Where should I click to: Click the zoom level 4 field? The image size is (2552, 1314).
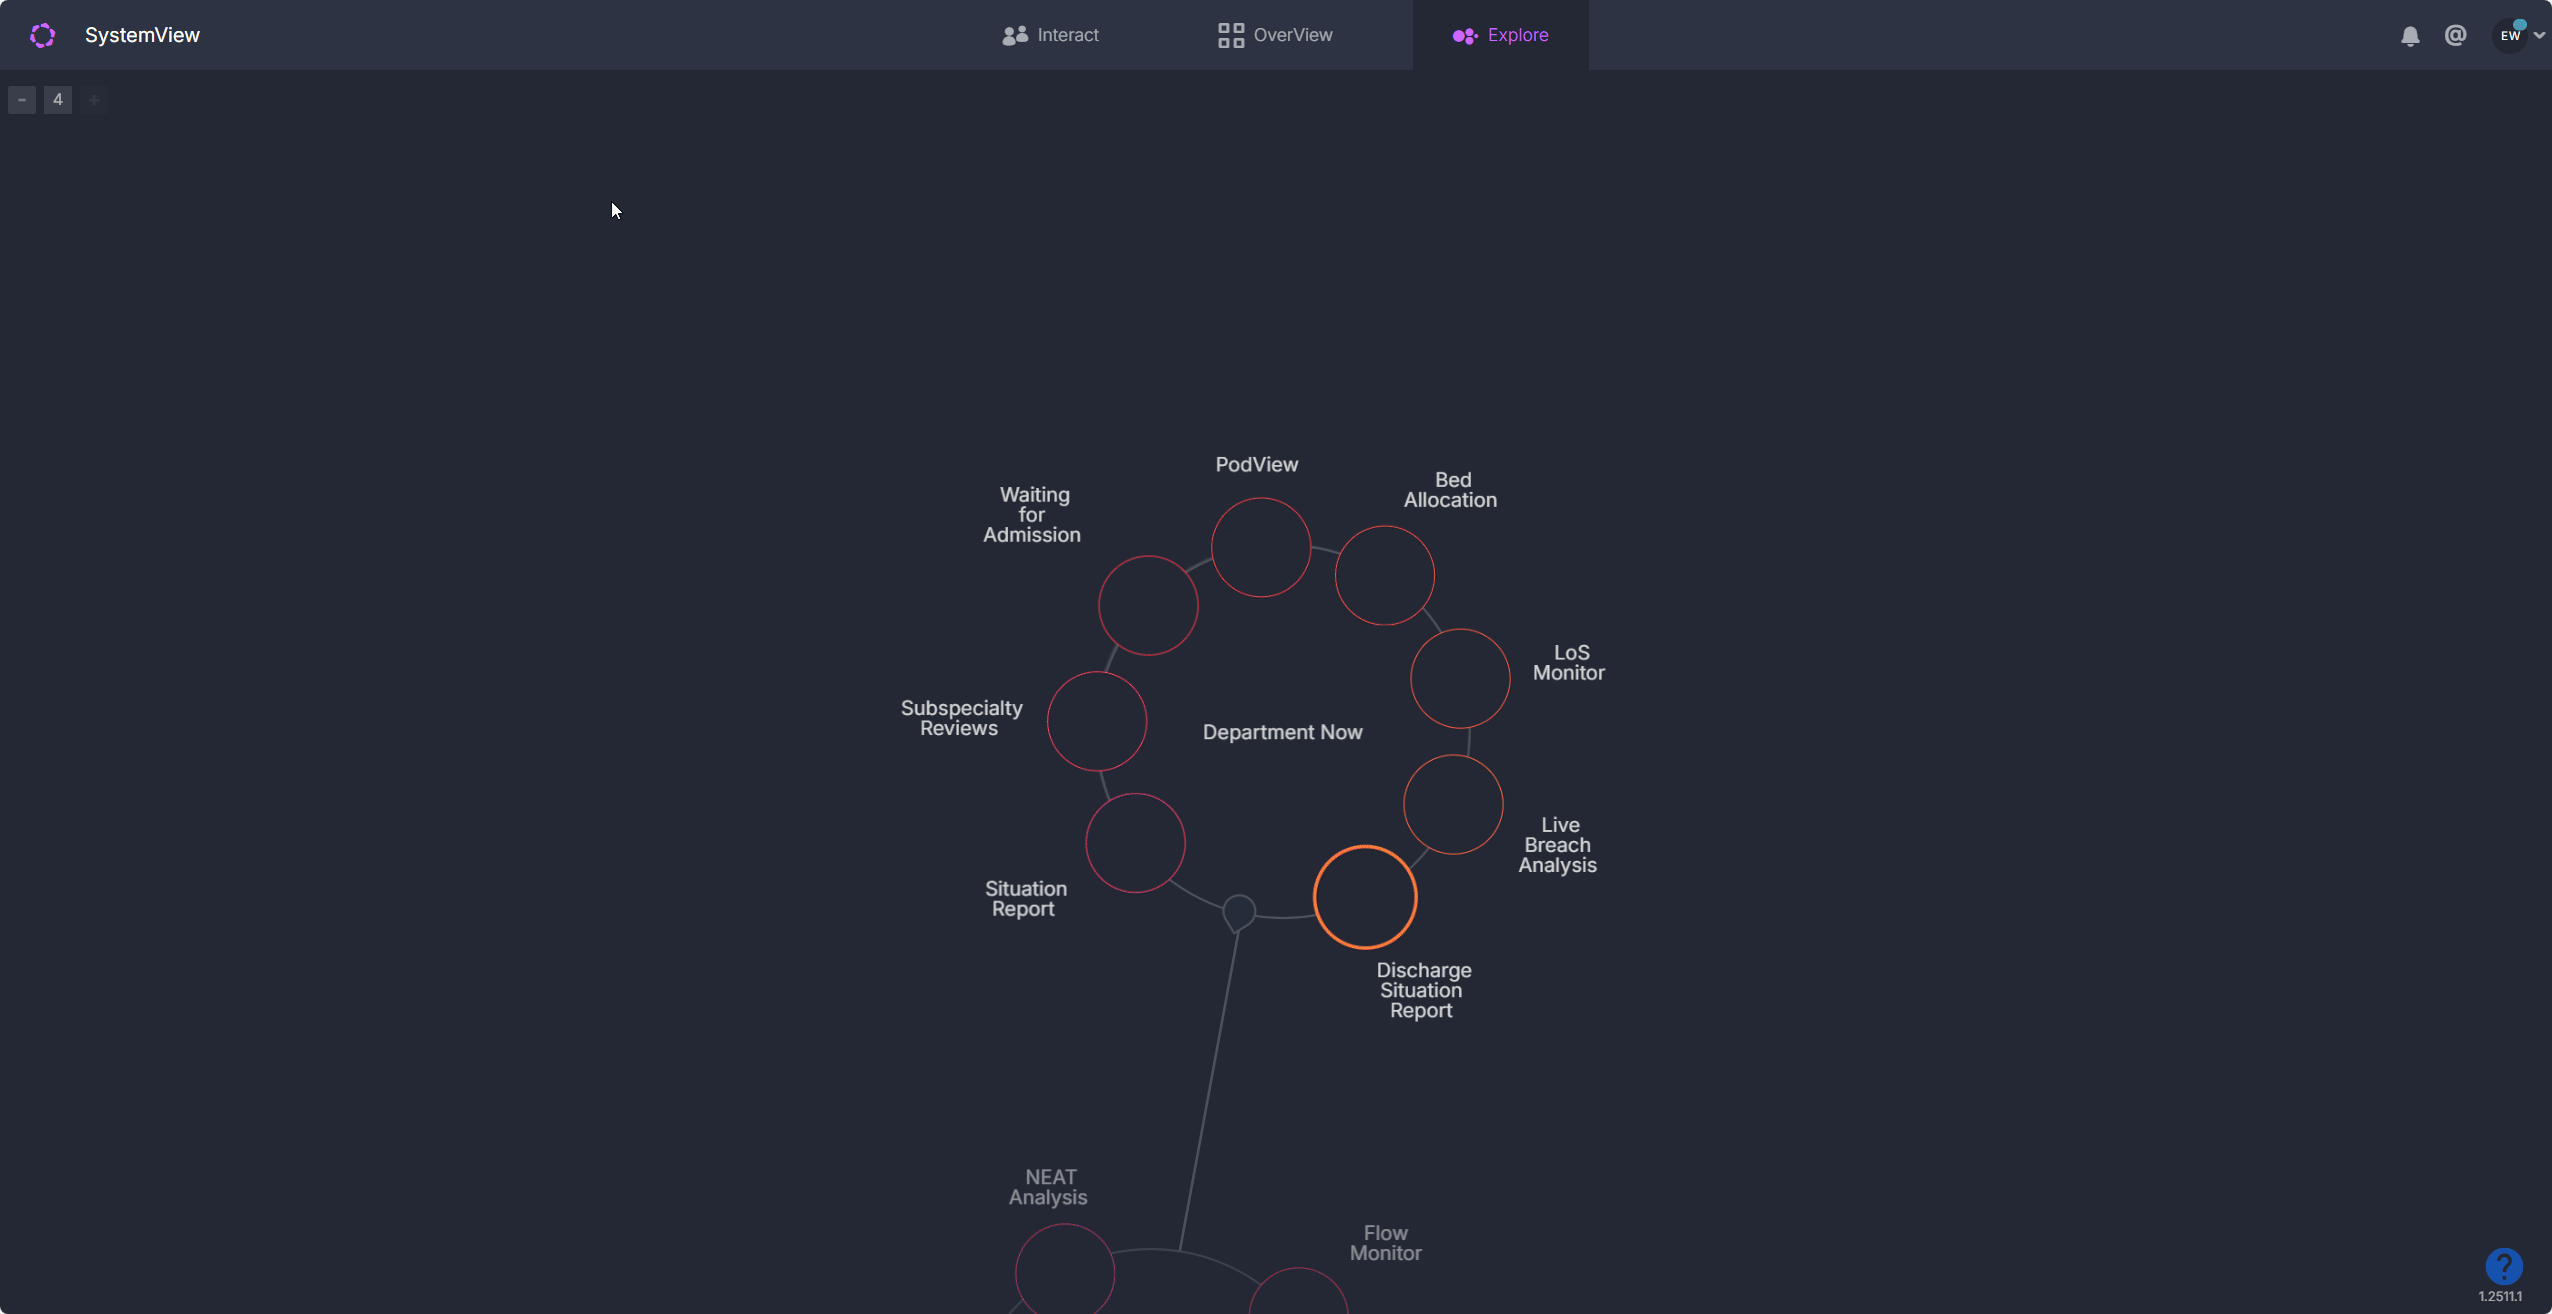pos(58,100)
